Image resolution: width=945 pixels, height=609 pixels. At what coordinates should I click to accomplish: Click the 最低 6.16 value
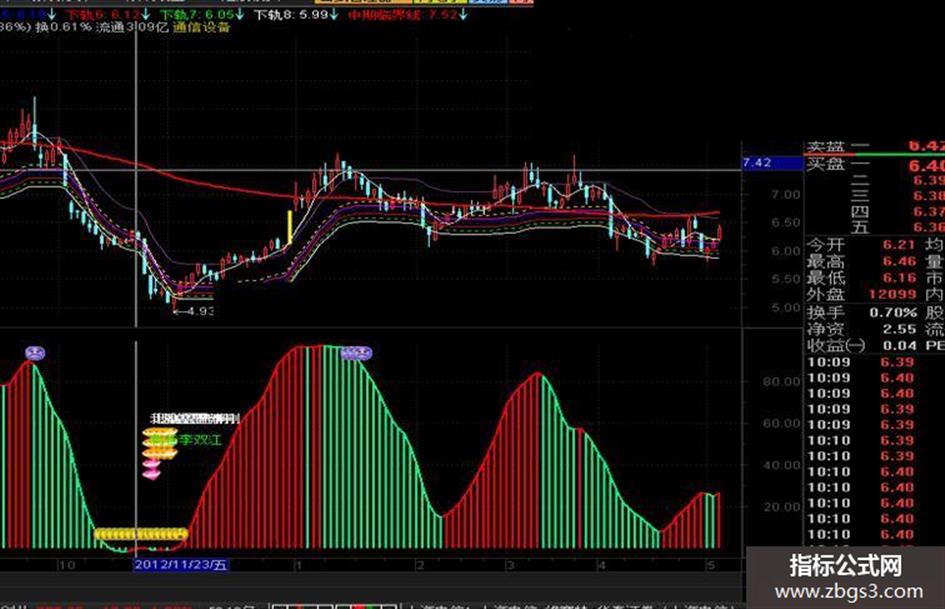click(899, 278)
